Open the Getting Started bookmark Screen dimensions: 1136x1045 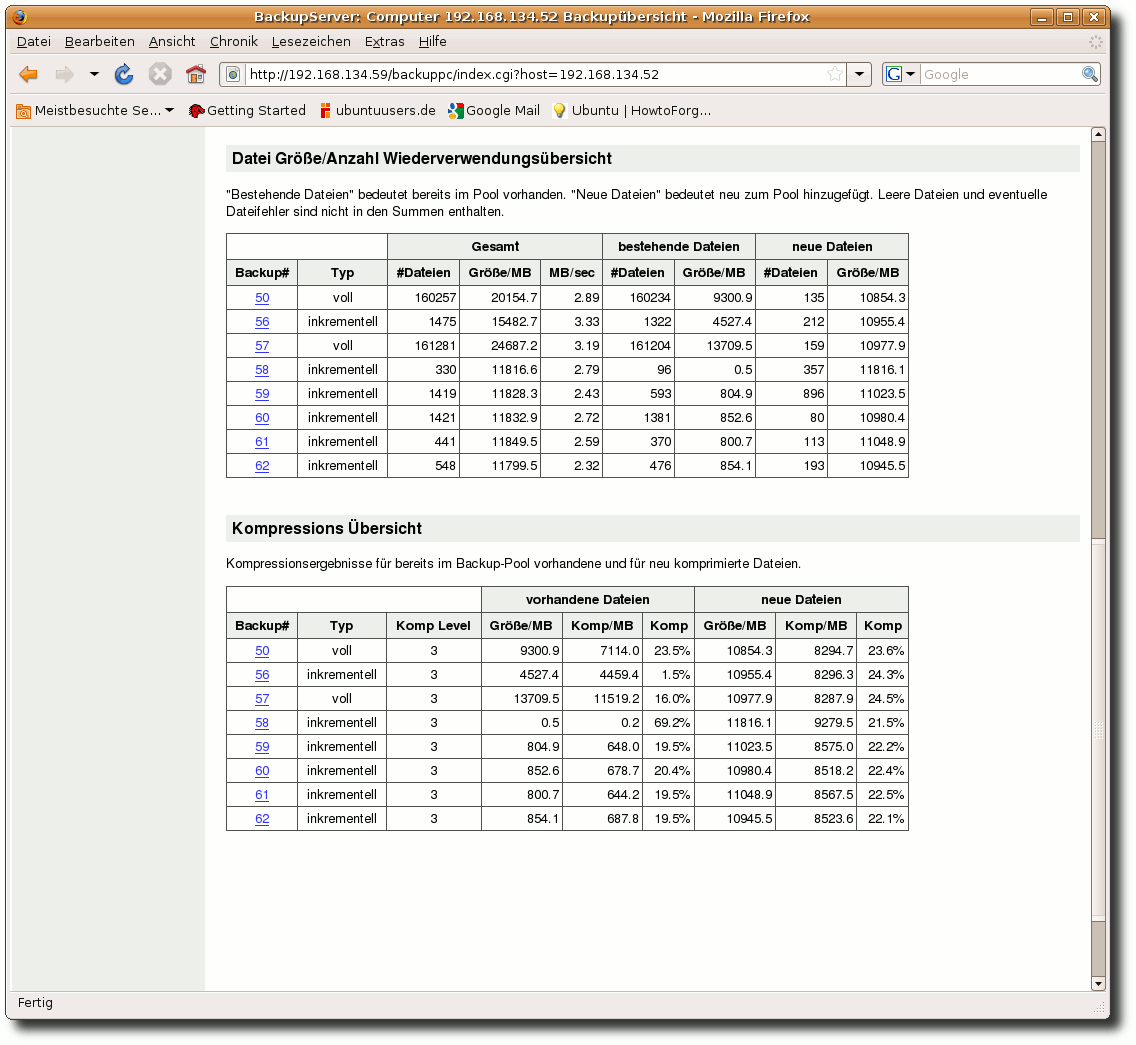click(247, 110)
